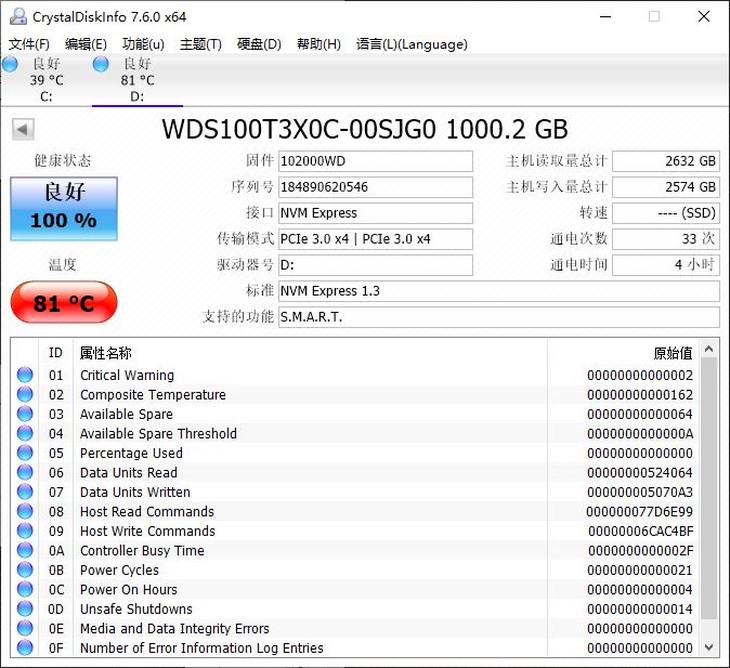Select the Critical Warning attribute name
Screen dimensions: 730x668
(127, 375)
